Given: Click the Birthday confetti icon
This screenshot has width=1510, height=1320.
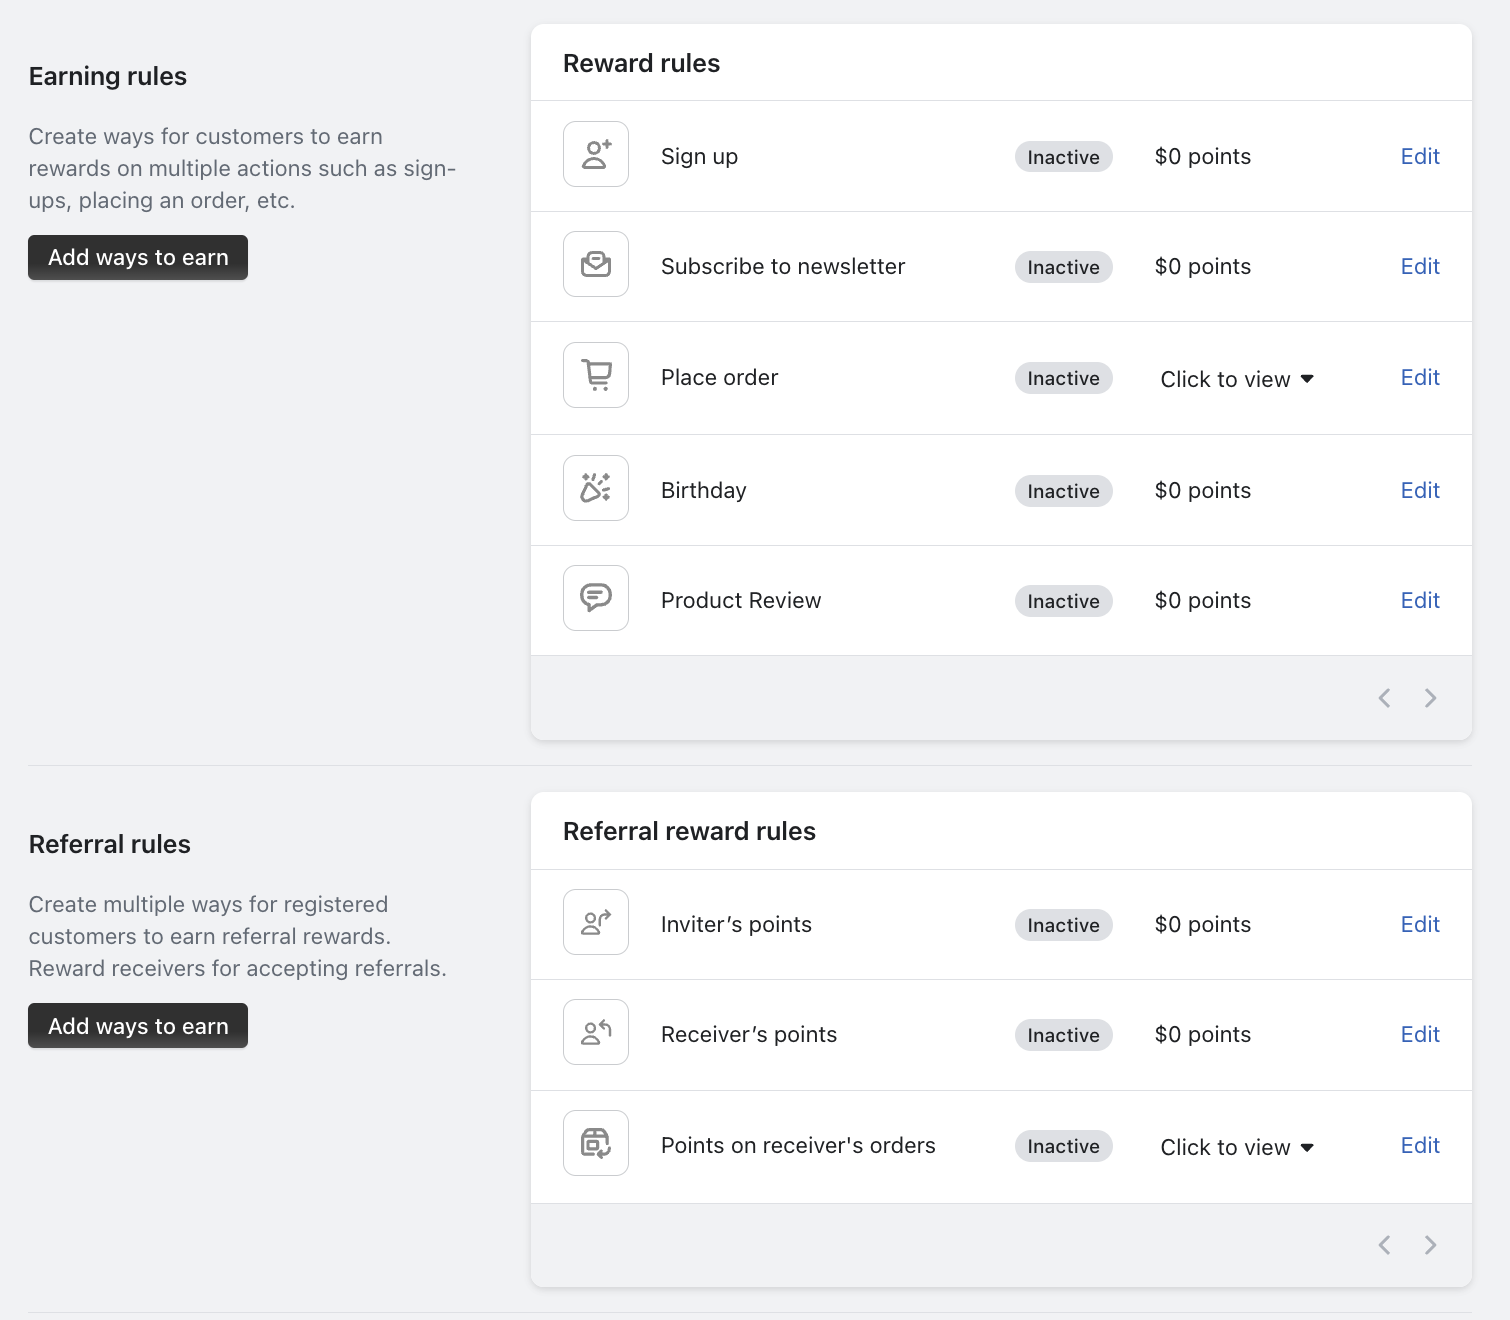Looking at the screenshot, I should 596,488.
